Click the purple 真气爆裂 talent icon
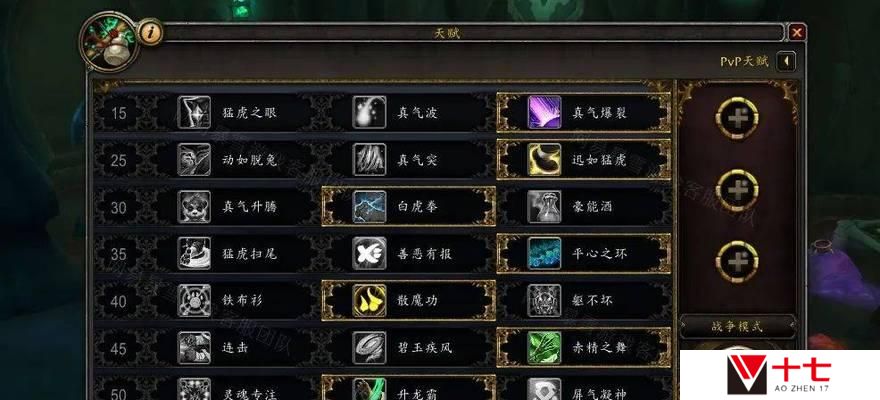 click(x=544, y=113)
